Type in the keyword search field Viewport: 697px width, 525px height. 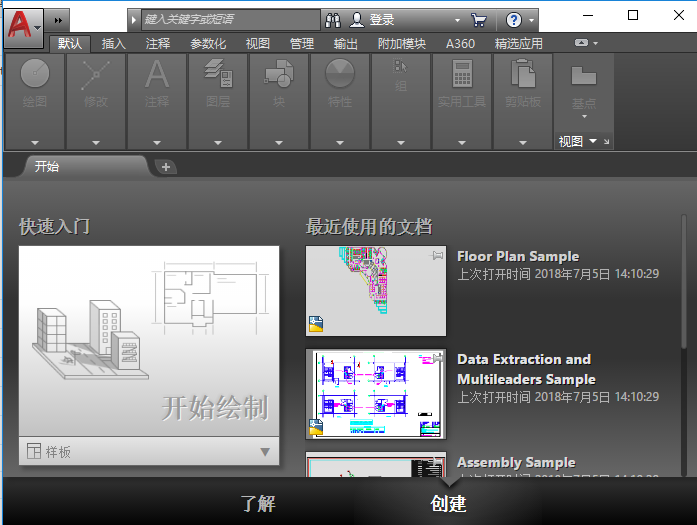(230, 20)
